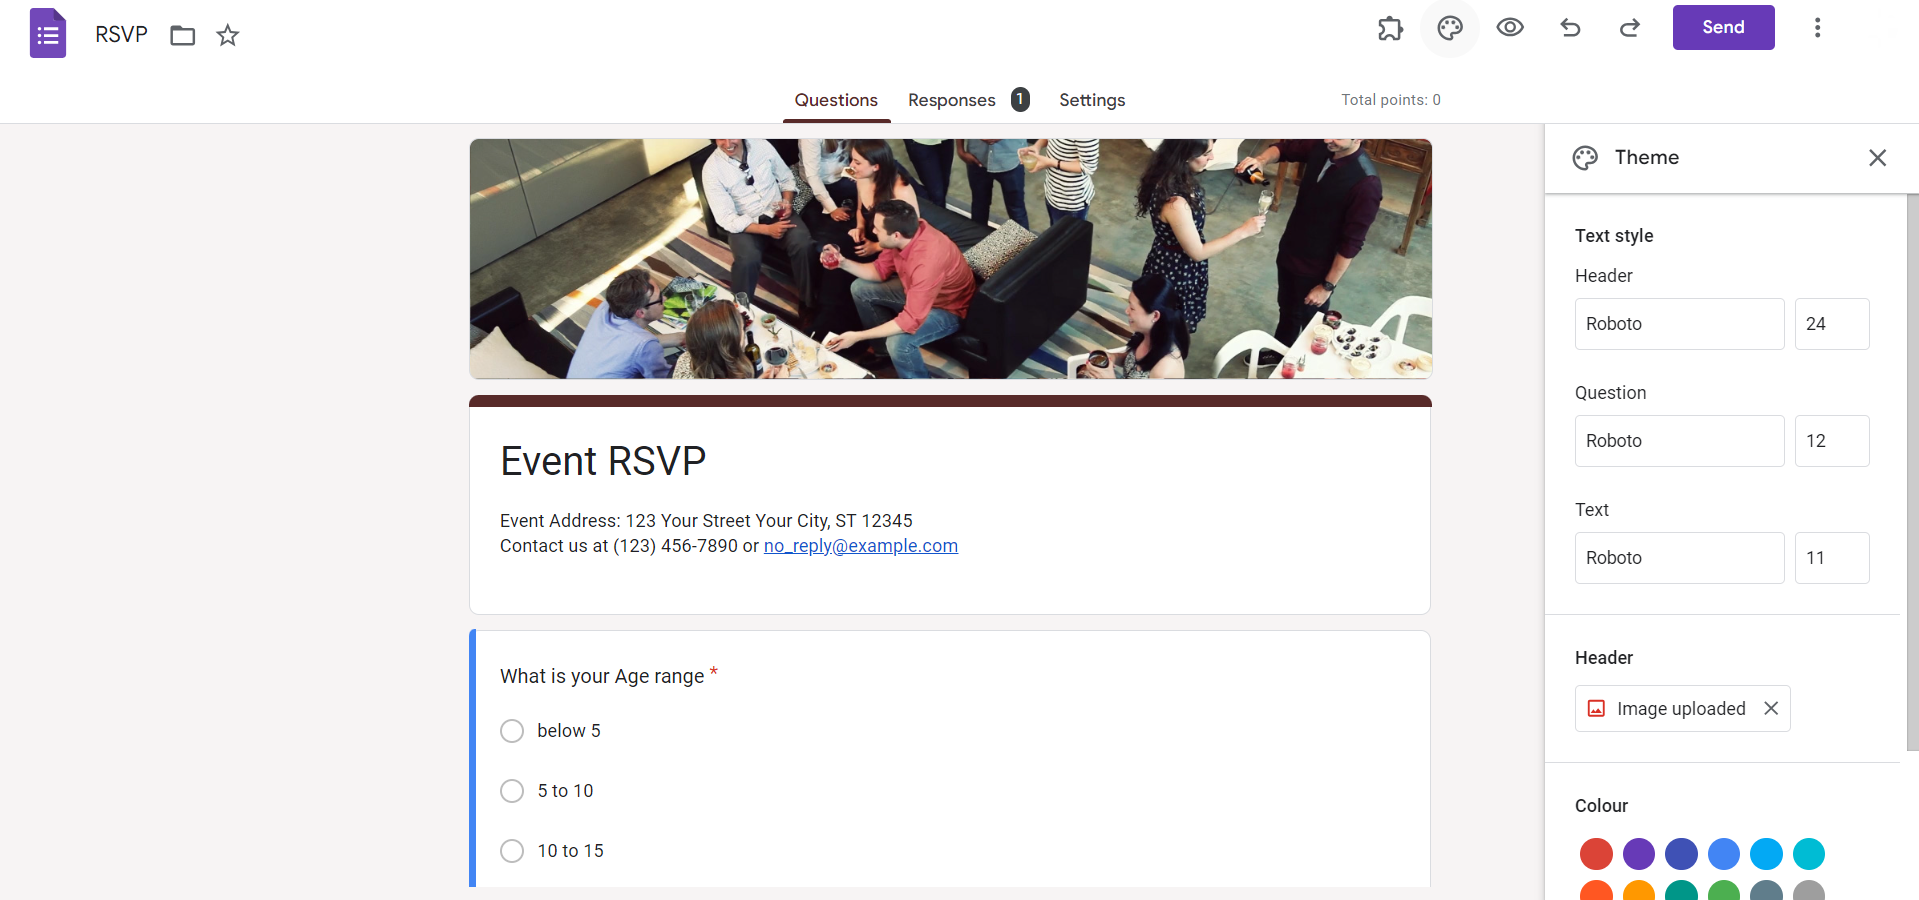Open the more options menu

[1817, 28]
